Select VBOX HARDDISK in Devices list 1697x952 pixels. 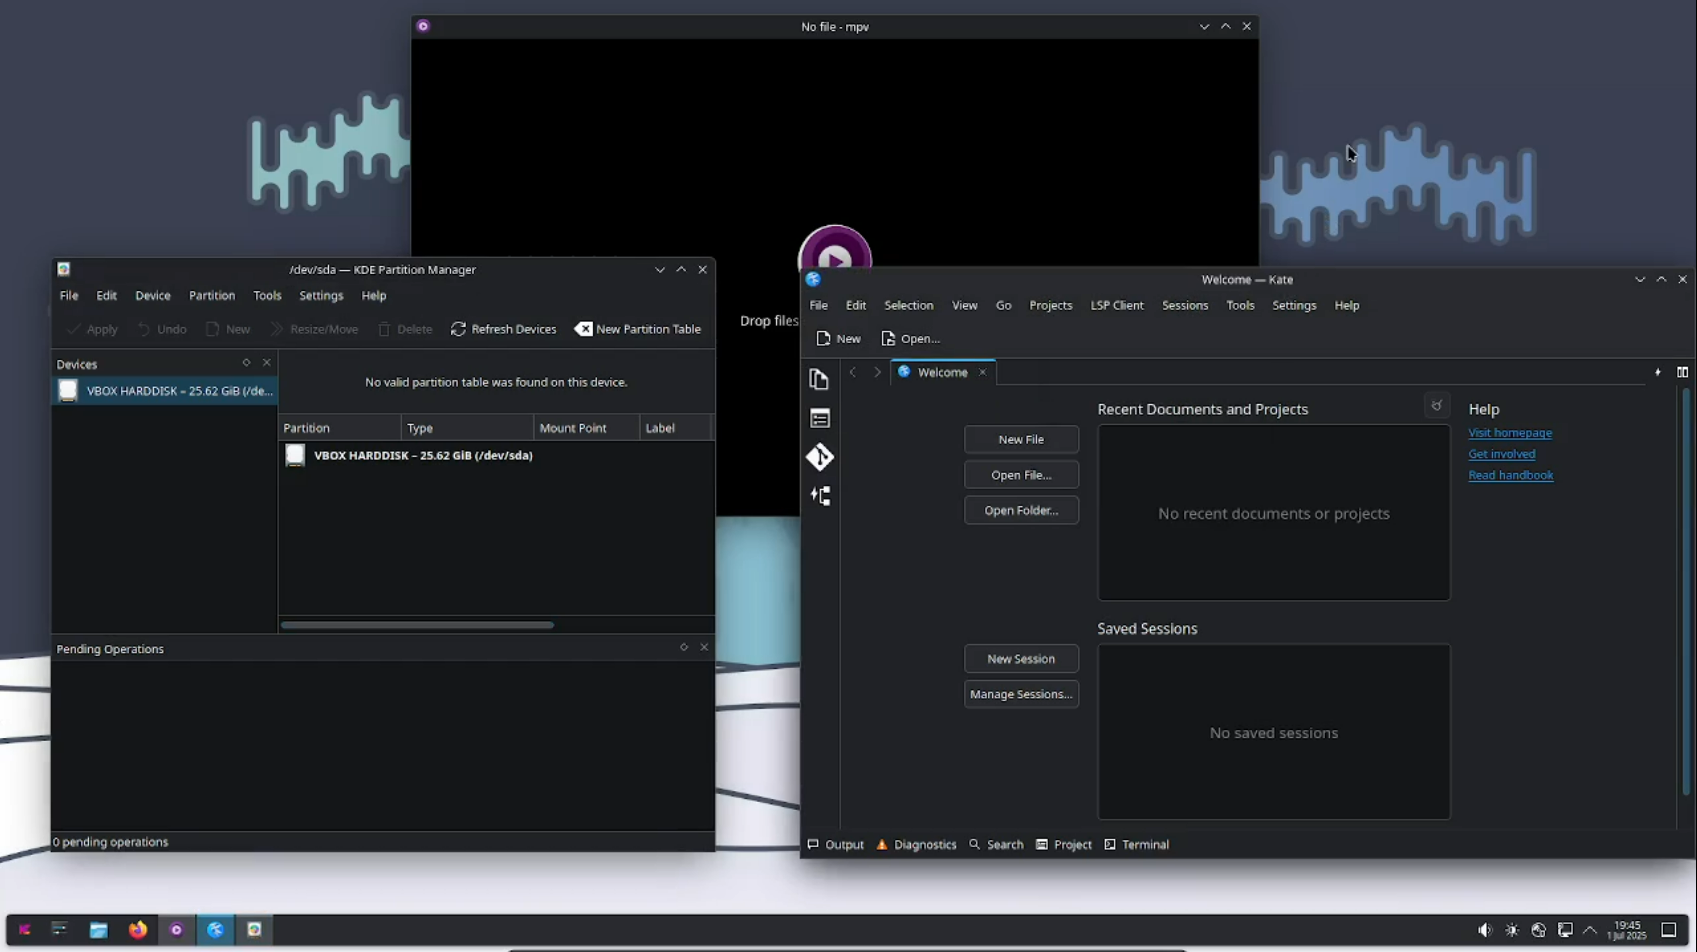point(164,391)
